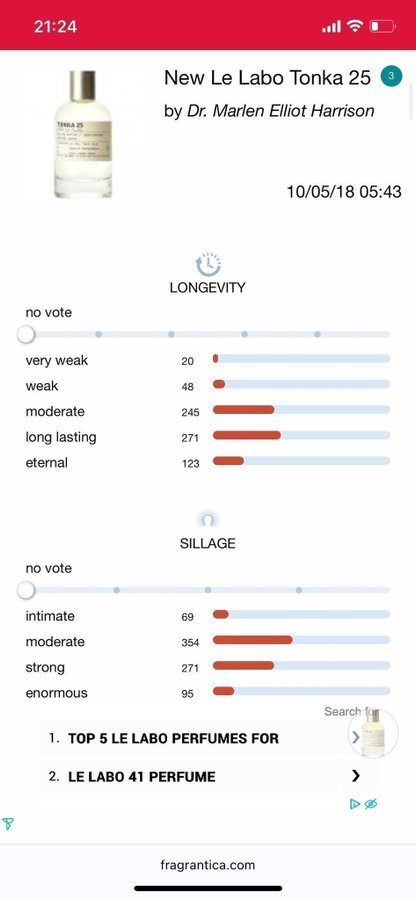Click the Sillage no vote slider handle
This screenshot has width=416, height=900.
click(25, 589)
